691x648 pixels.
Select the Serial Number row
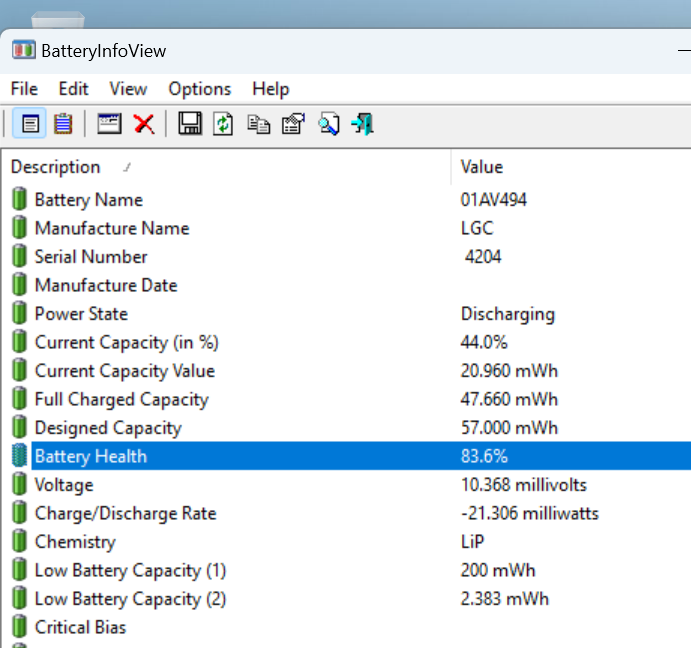[x=346, y=257]
